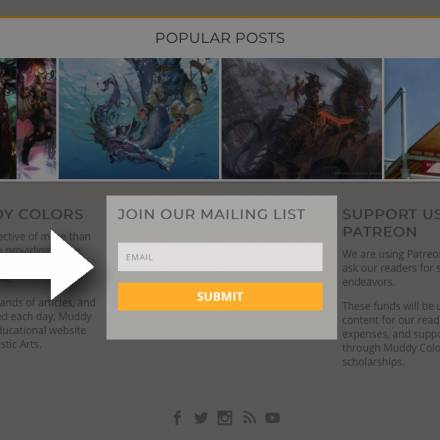Focus the EMAIL input field
440x440 pixels.
pyautogui.click(x=220, y=257)
